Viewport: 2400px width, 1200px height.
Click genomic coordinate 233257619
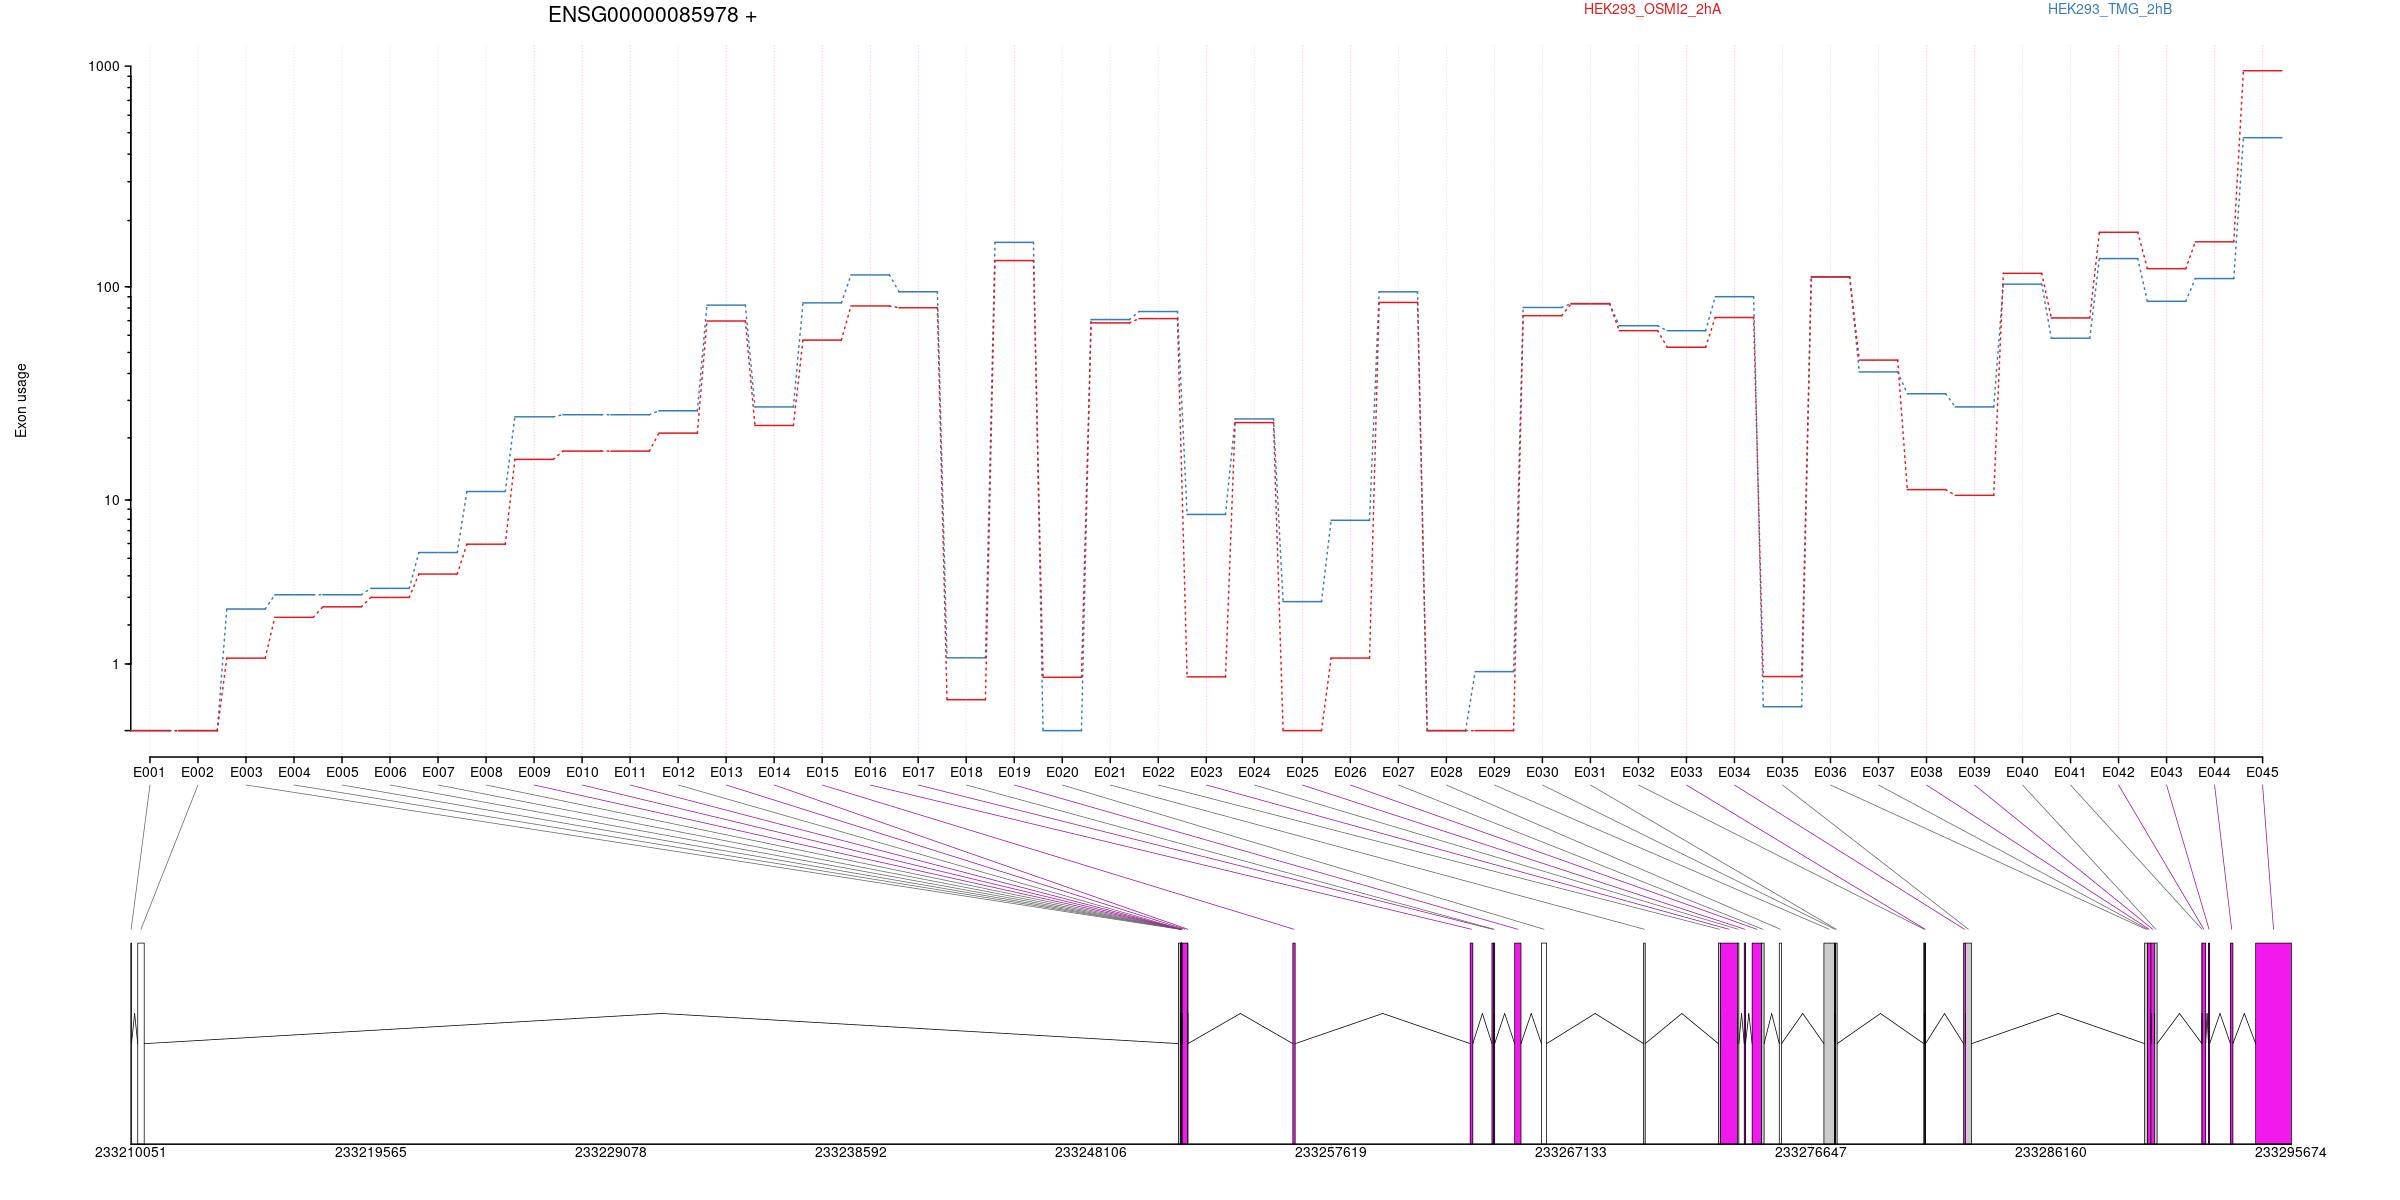click(x=1331, y=1153)
